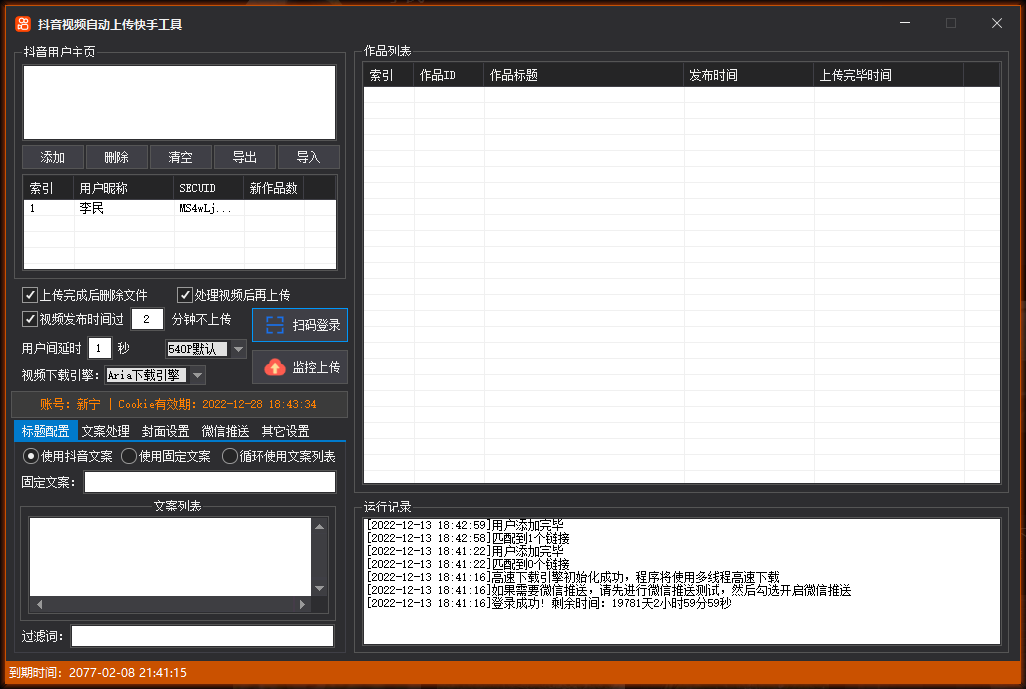Viewport: 1026px width, 689px height.
Task: Click the 文案列表 scroll right arrow
Action: click(x=302, y=605)
